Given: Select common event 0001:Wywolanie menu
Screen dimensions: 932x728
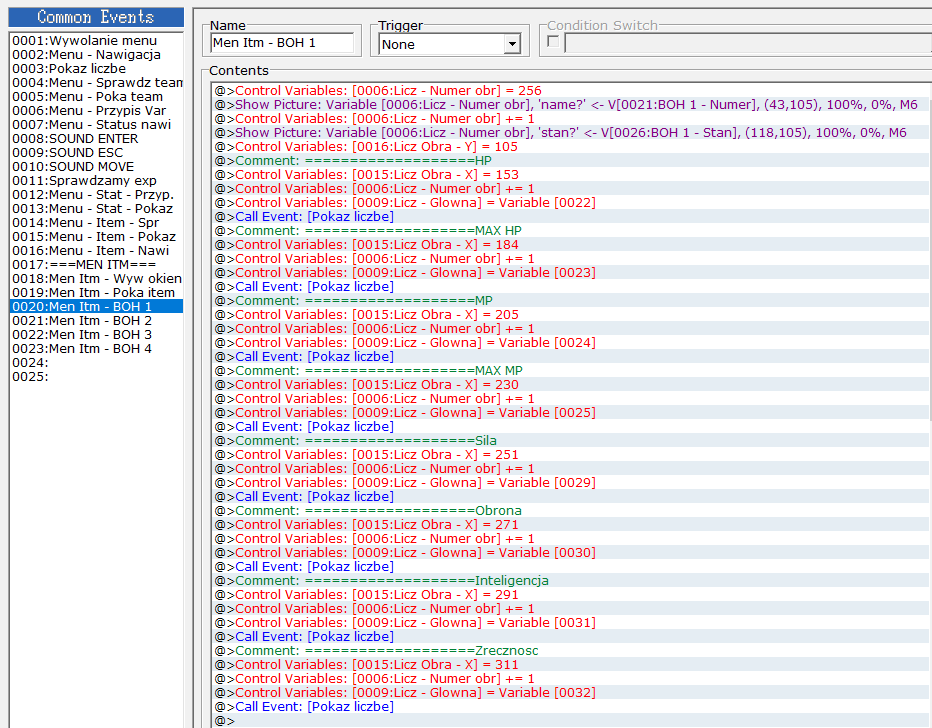Looking at the screenshot, I should coord(97,40).
